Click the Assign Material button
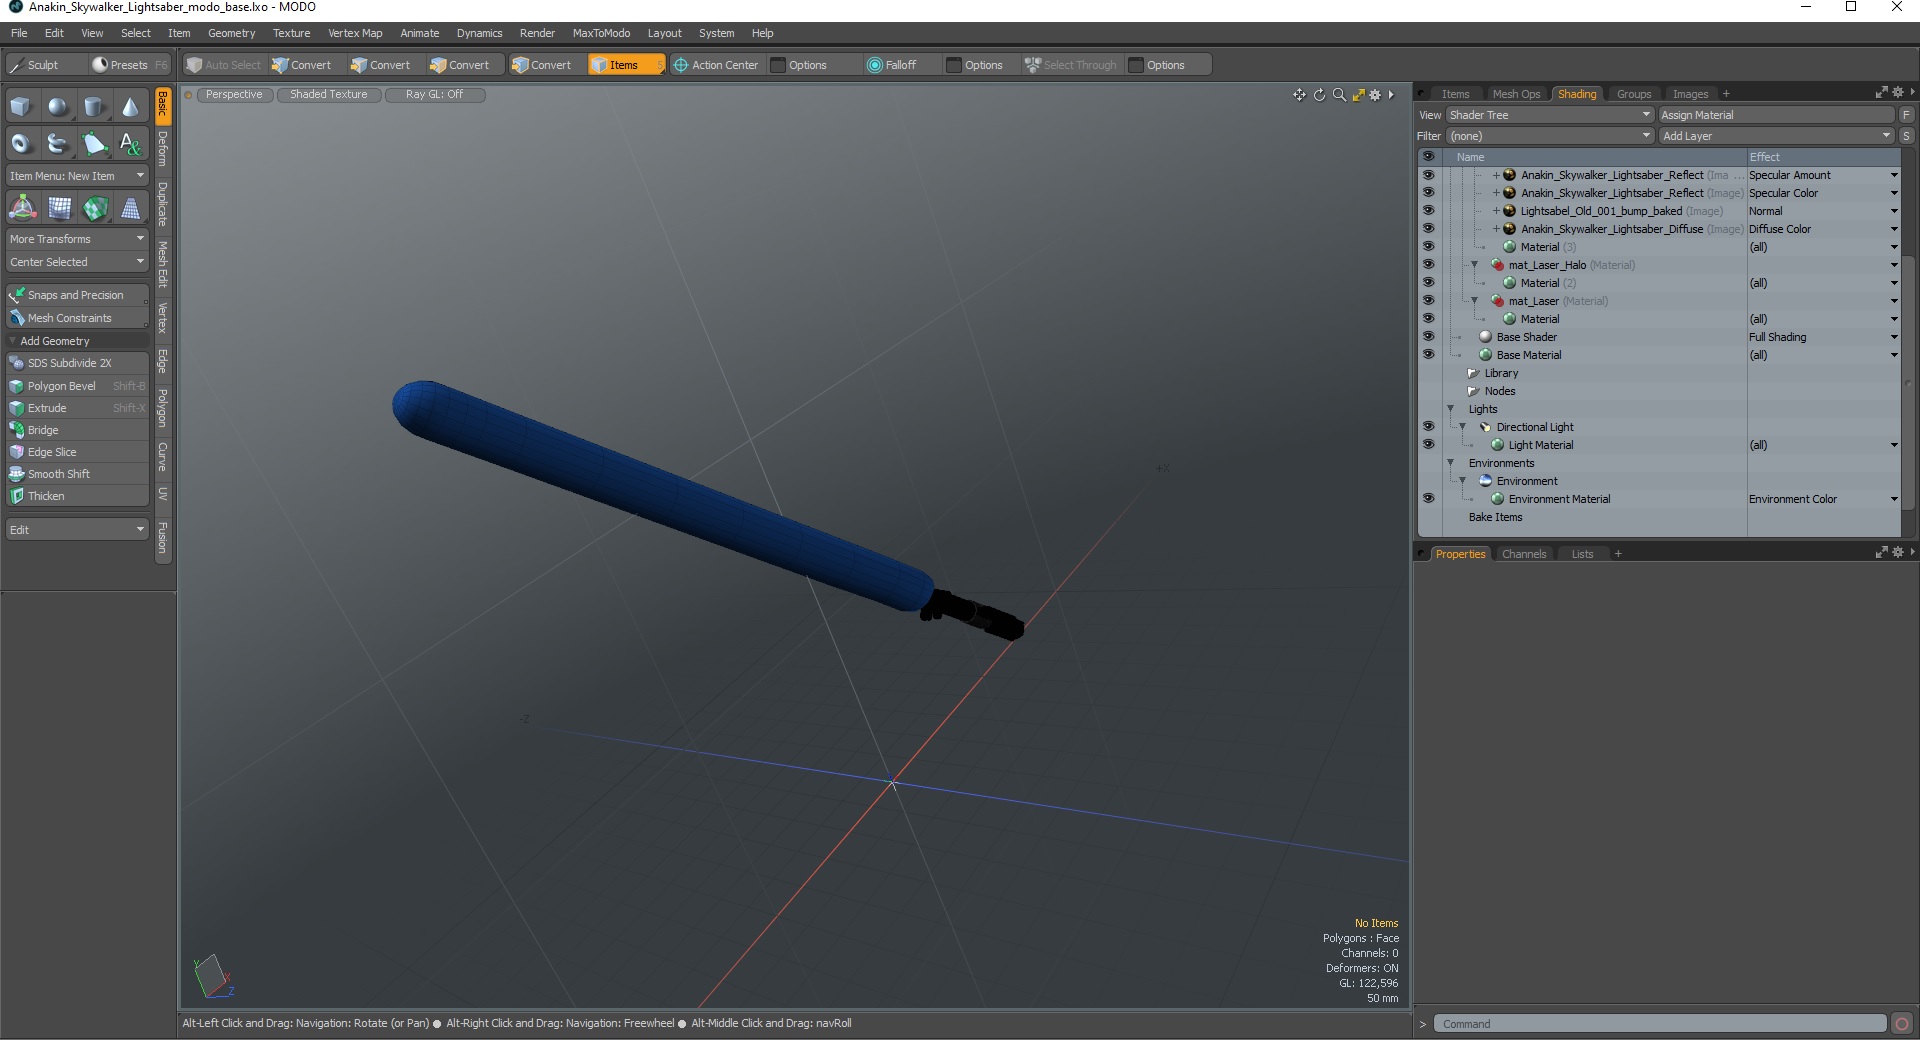1920x1040 pixels. (x=1777, y=115)
